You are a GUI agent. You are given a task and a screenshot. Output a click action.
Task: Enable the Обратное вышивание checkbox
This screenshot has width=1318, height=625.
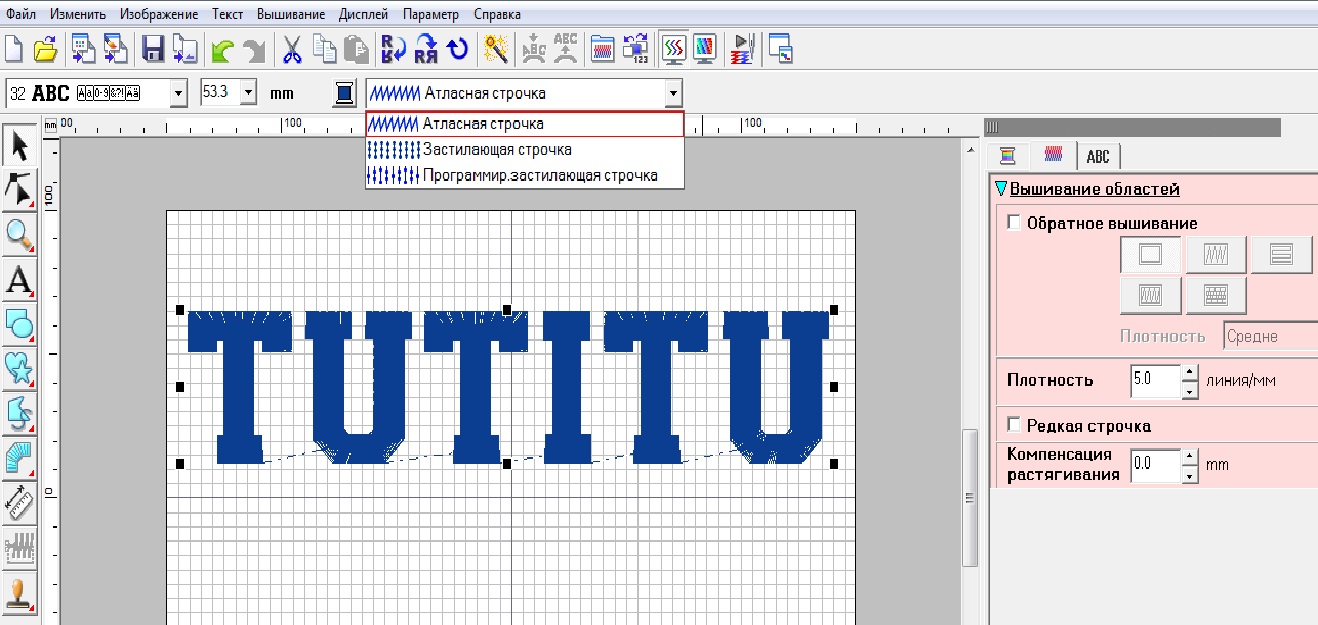(x=1014, y=223)
